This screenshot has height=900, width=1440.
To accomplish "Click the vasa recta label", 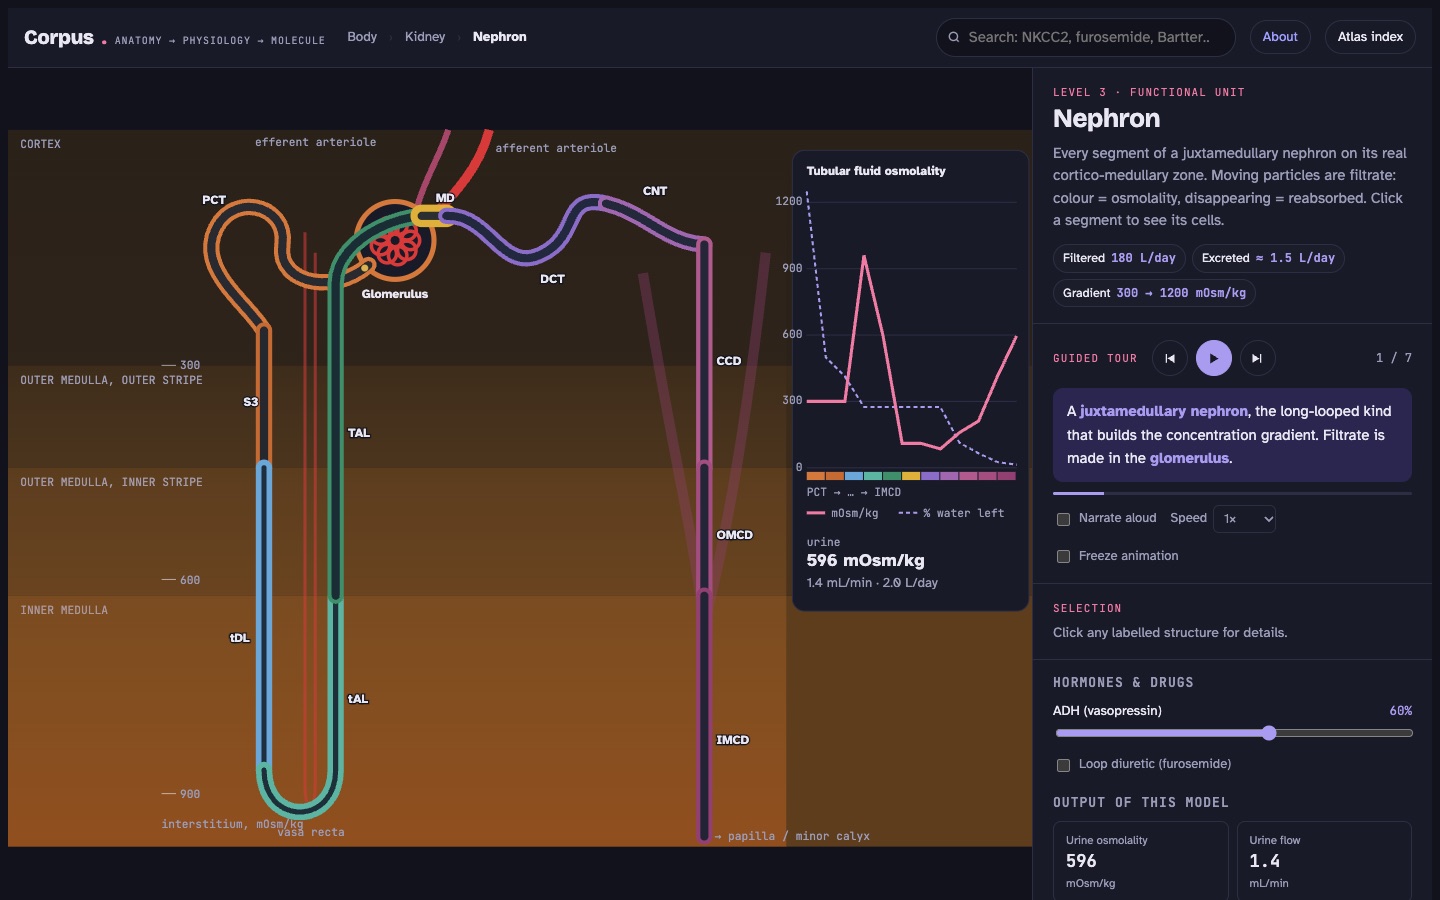I will pos(311,833).
